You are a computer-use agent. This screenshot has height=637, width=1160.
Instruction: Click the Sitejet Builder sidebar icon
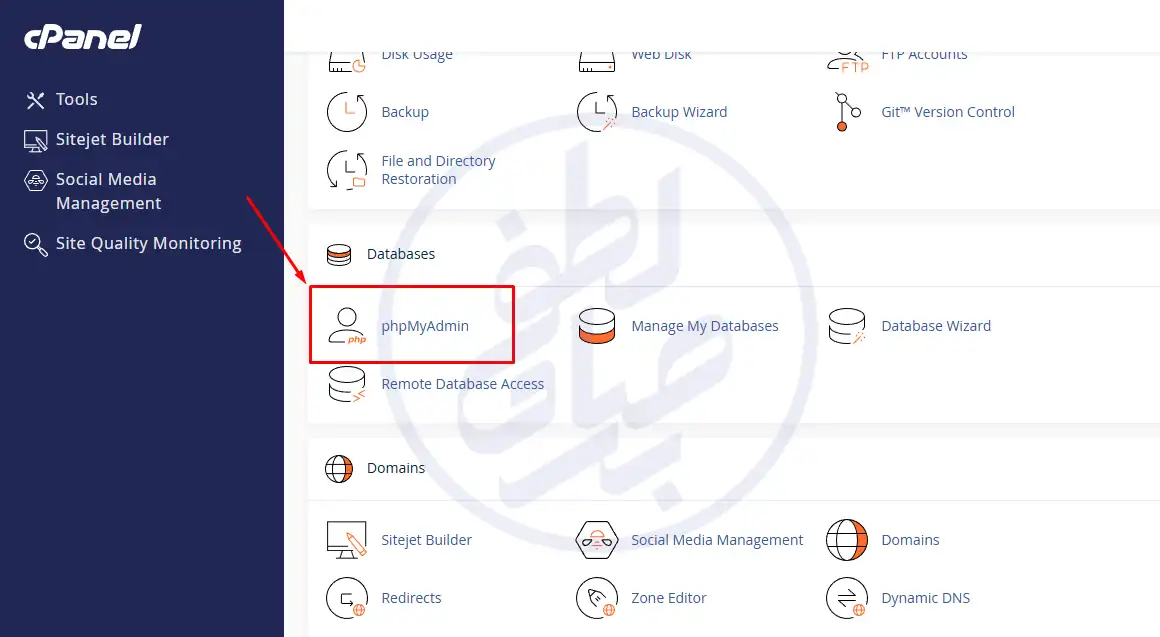point(36,141)
